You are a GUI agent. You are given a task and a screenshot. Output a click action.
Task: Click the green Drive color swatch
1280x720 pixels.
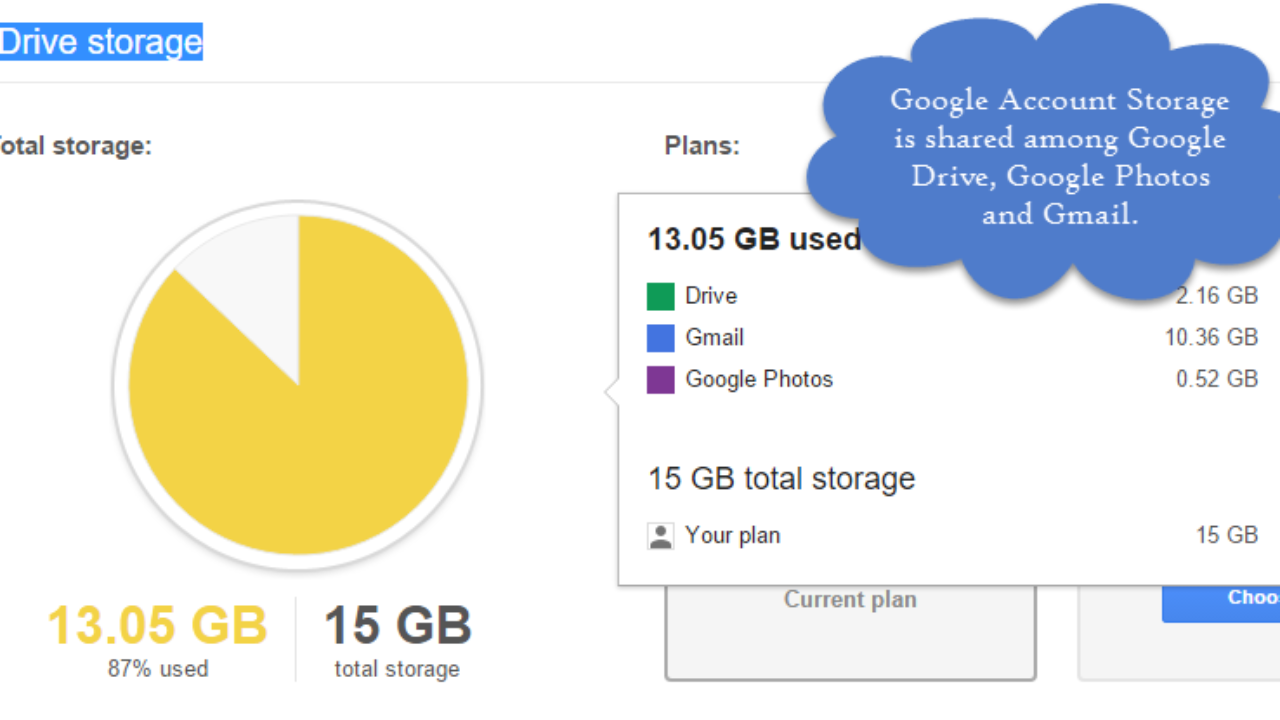(661, 297)
